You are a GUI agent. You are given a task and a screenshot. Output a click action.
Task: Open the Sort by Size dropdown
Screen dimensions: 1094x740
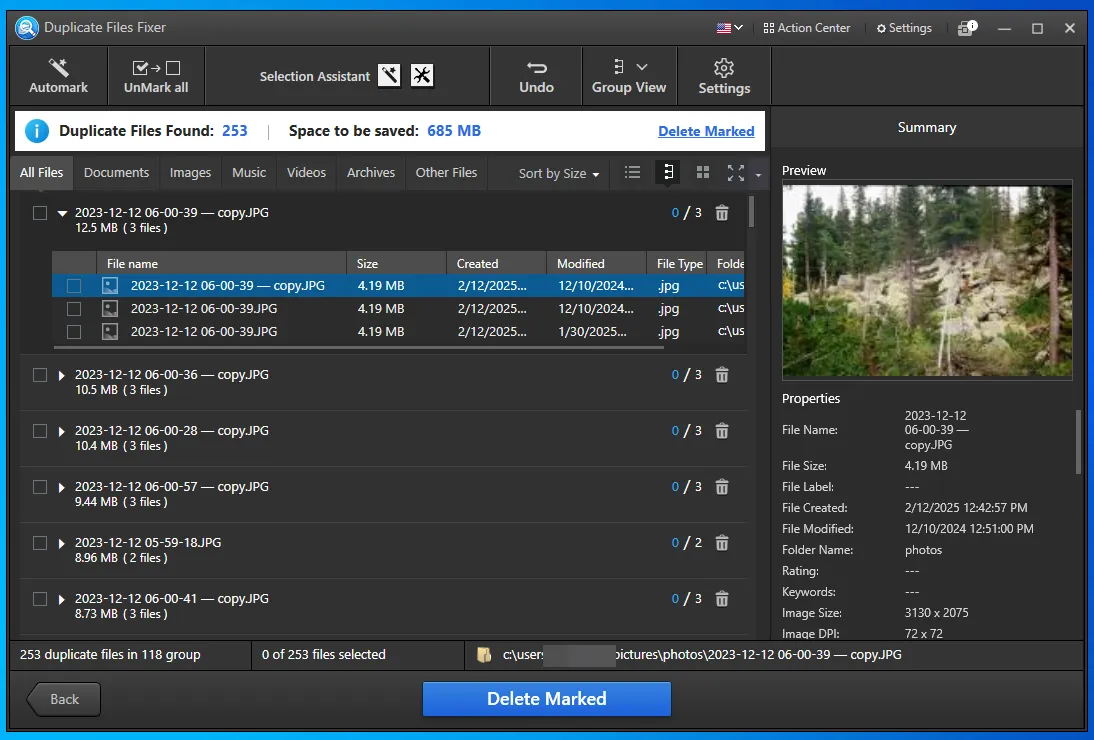(559, 174)
